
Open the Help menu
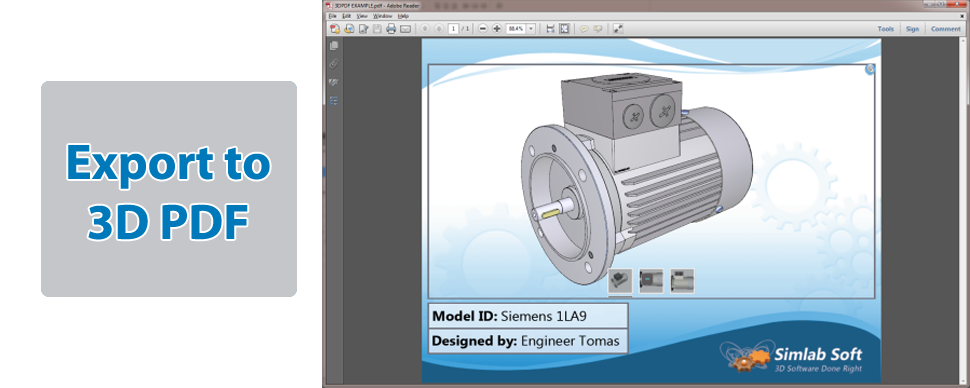pyautogui.click(x=403, y=15)
